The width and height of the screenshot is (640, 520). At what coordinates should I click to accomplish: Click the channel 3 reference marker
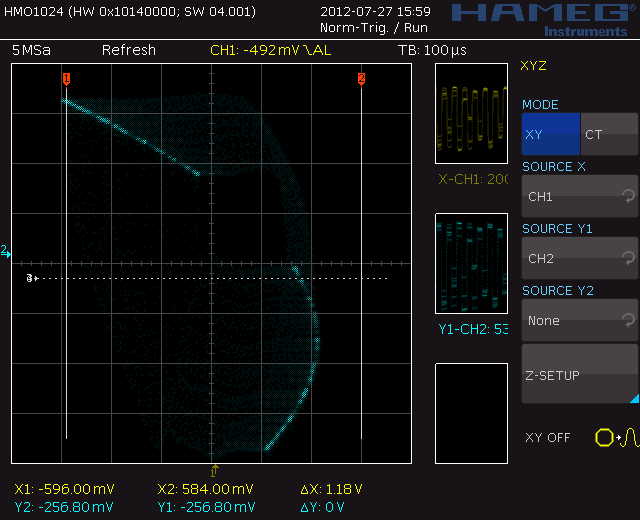(x=31, y=278)
